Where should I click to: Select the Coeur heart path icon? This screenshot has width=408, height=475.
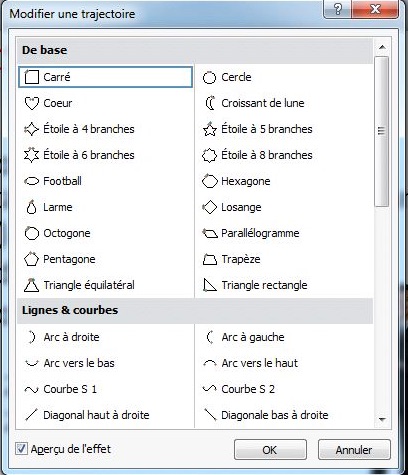pyautogui.click(x=32, y=103)
